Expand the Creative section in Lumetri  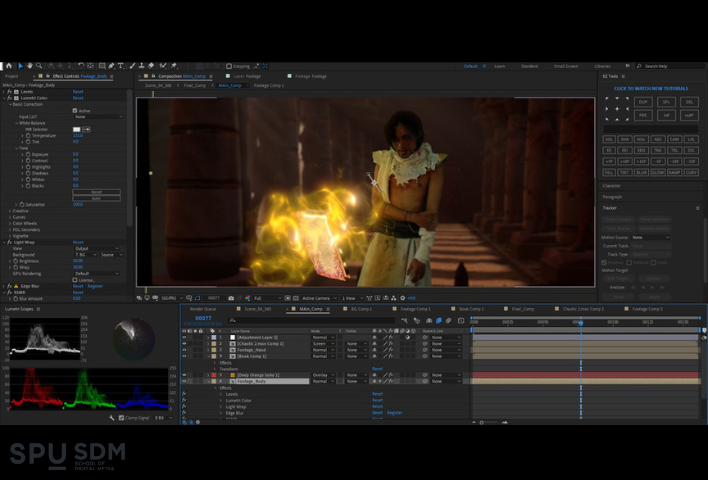tap(10, 211)
